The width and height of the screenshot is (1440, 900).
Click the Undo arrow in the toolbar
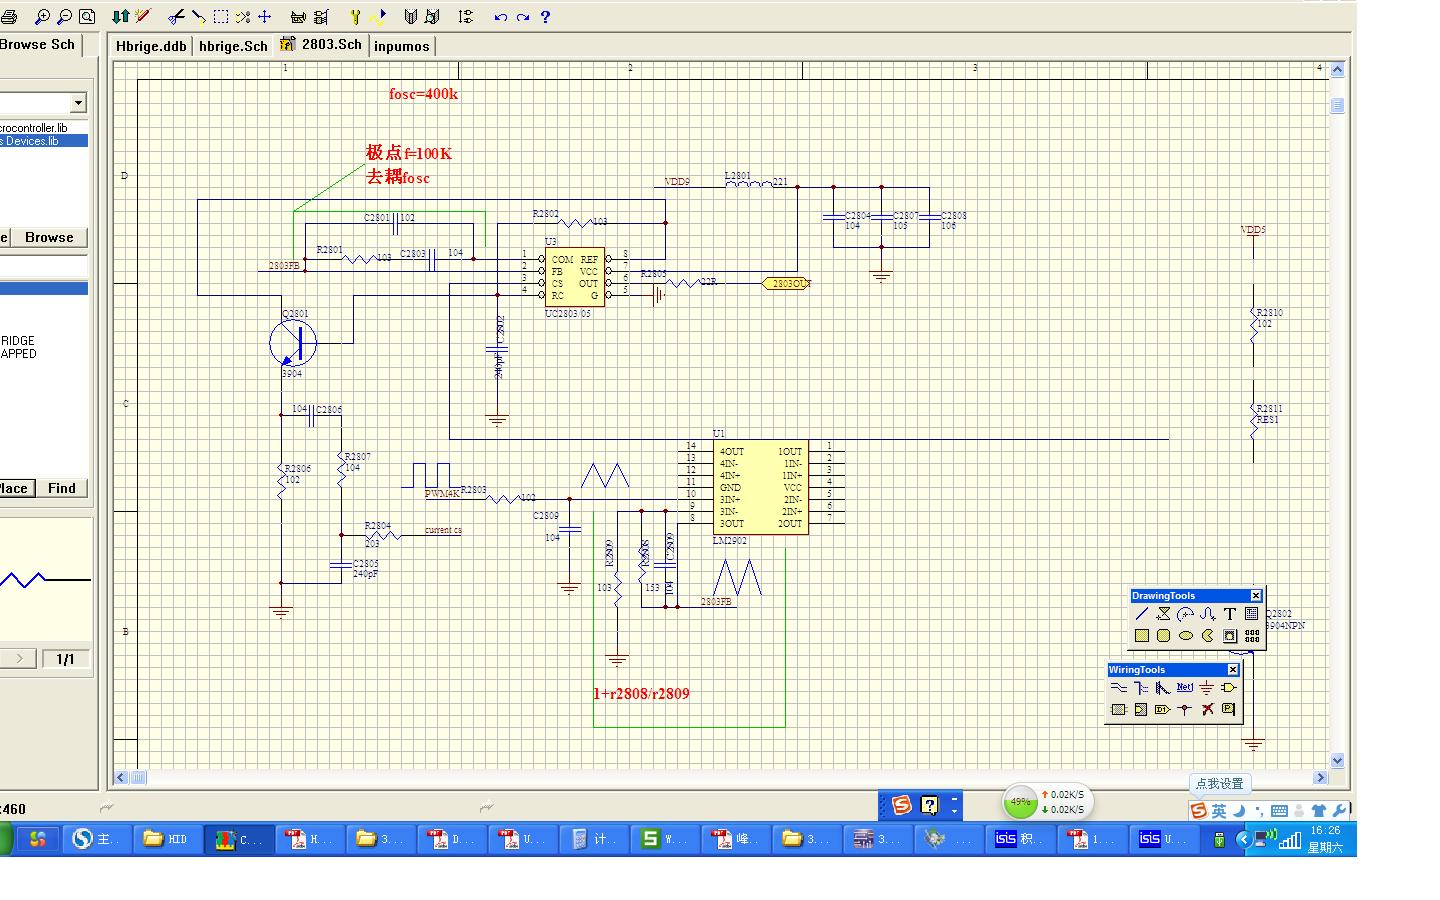(x=501, y=17)
